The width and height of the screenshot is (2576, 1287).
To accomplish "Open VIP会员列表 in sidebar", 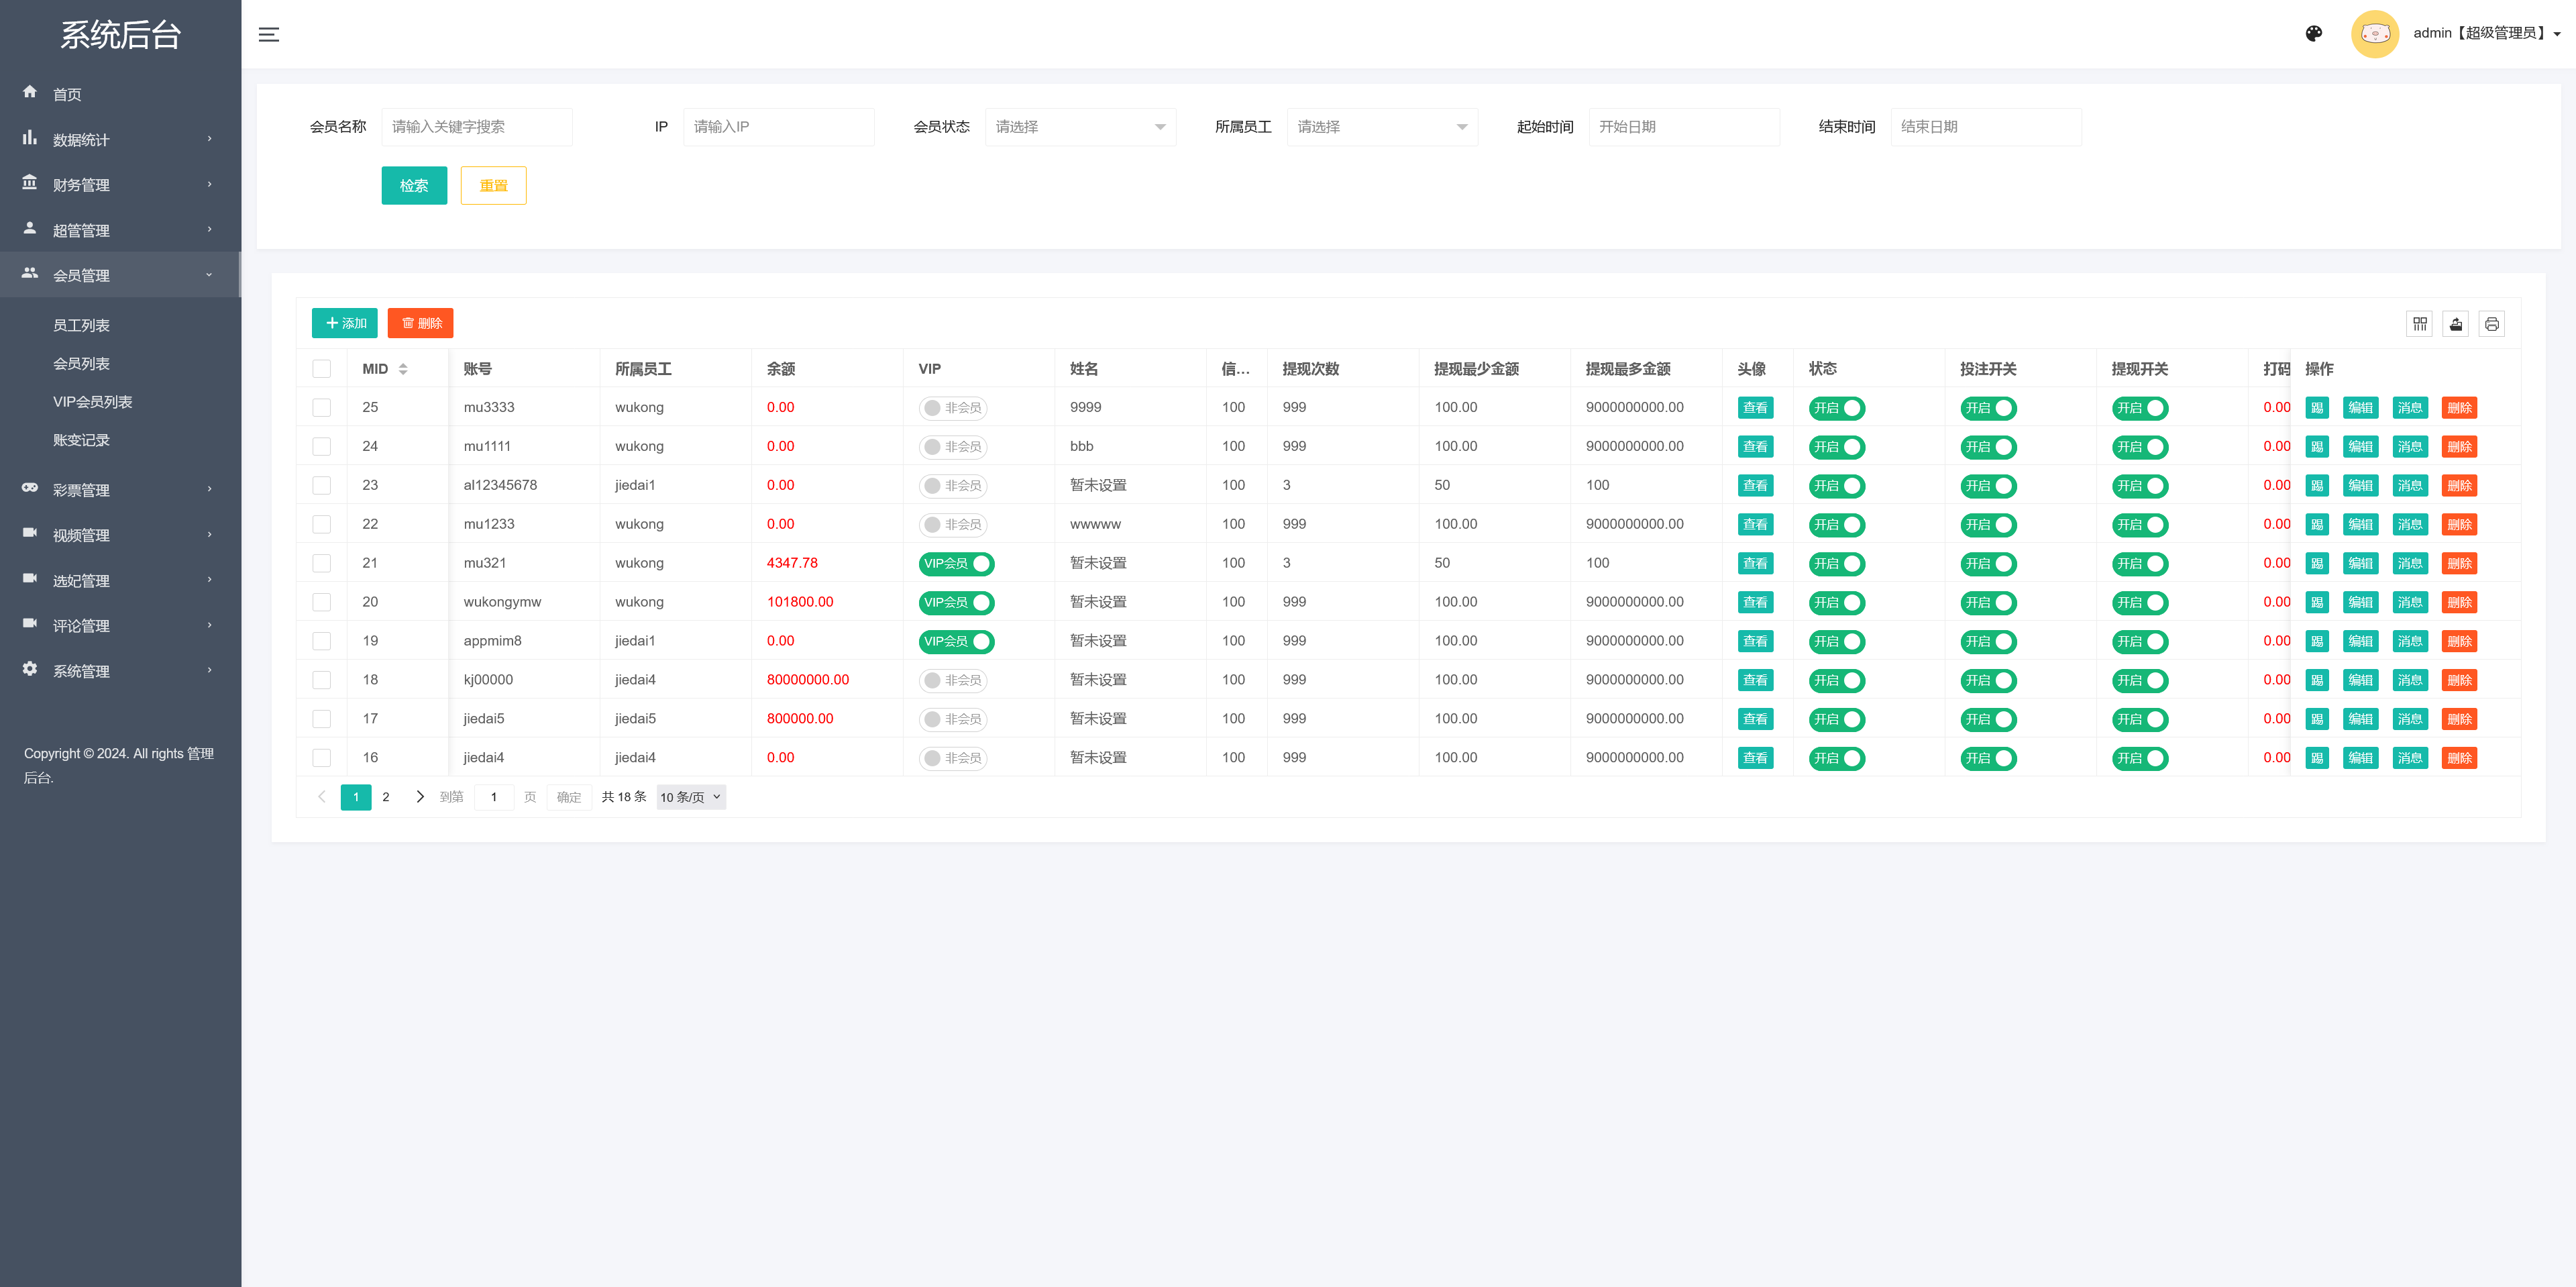I will click(x=92, y=402).
